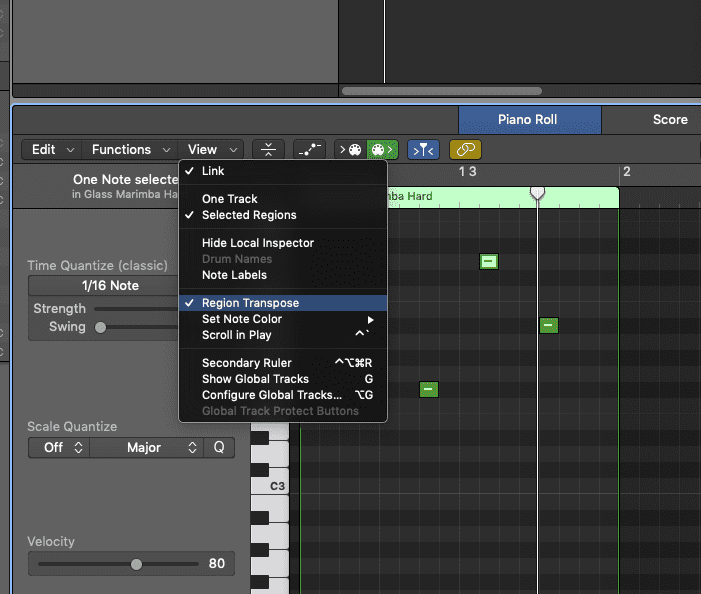This screenshot has height=594, width=701.
Task: Click the Glass Marimba Hard region header
Action: (503, 197)
